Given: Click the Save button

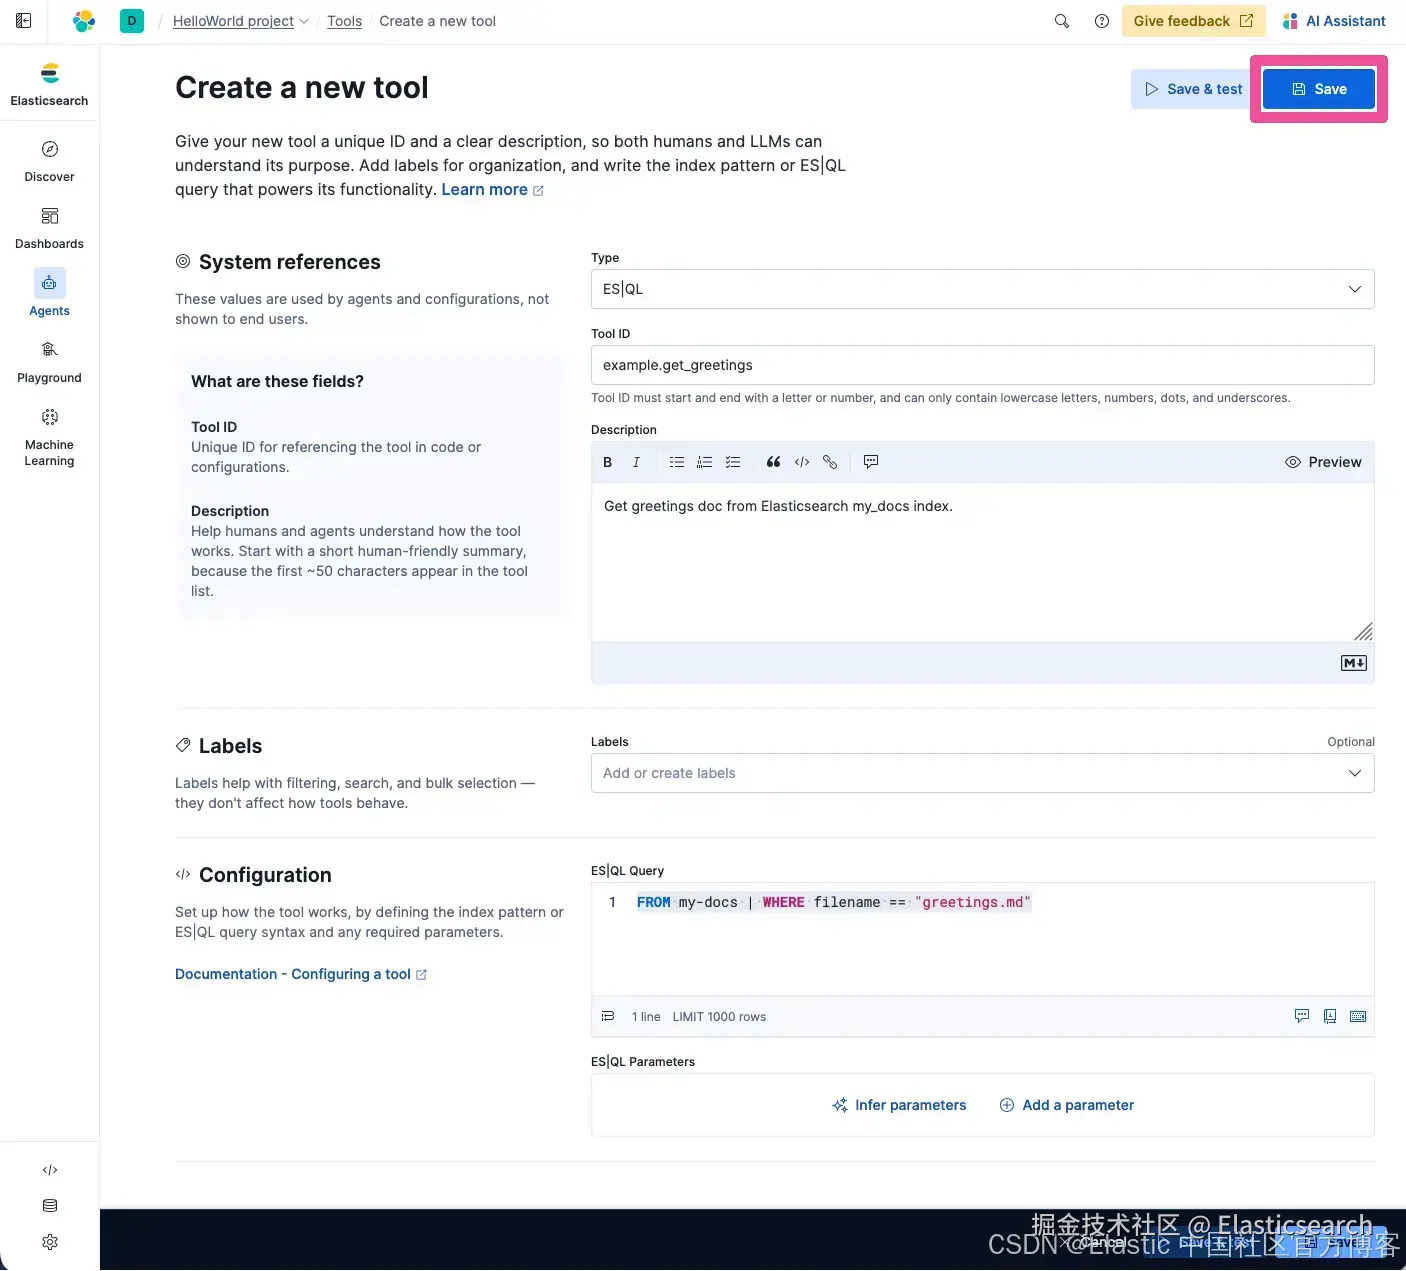Looking at the screenshot, I should tap(1319, 89).
